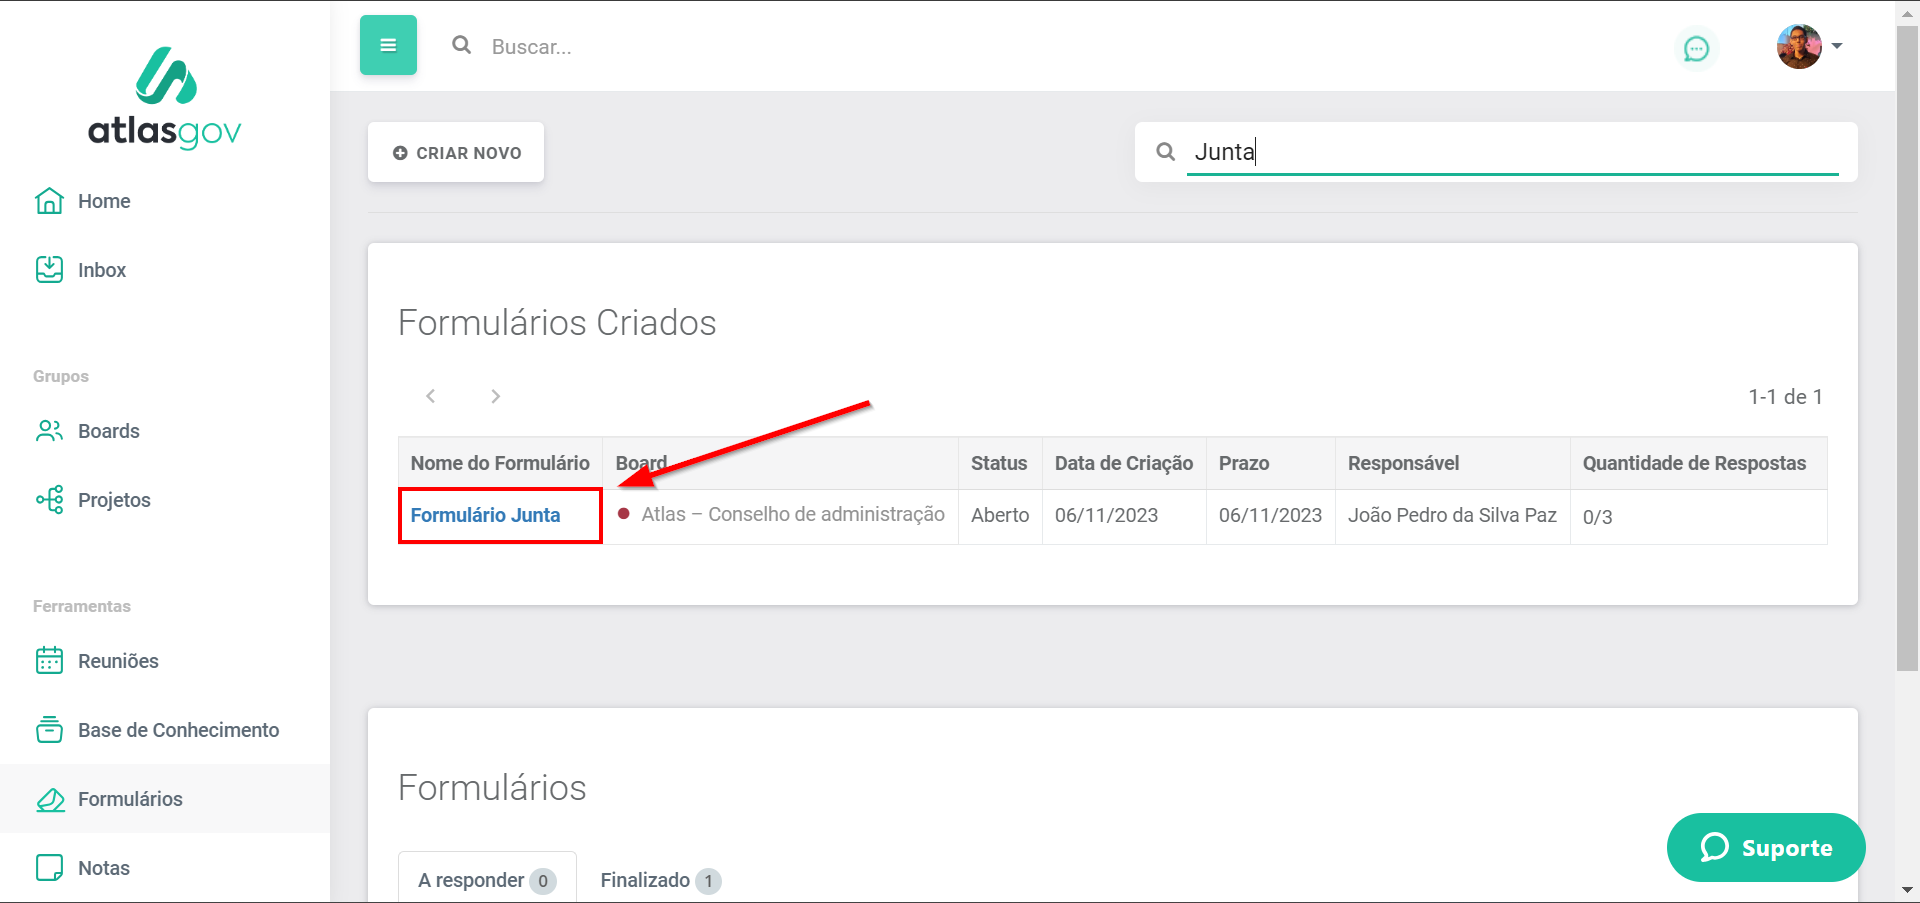Open the Home sidebar item

pyautogui.click(x=103, y=201)
